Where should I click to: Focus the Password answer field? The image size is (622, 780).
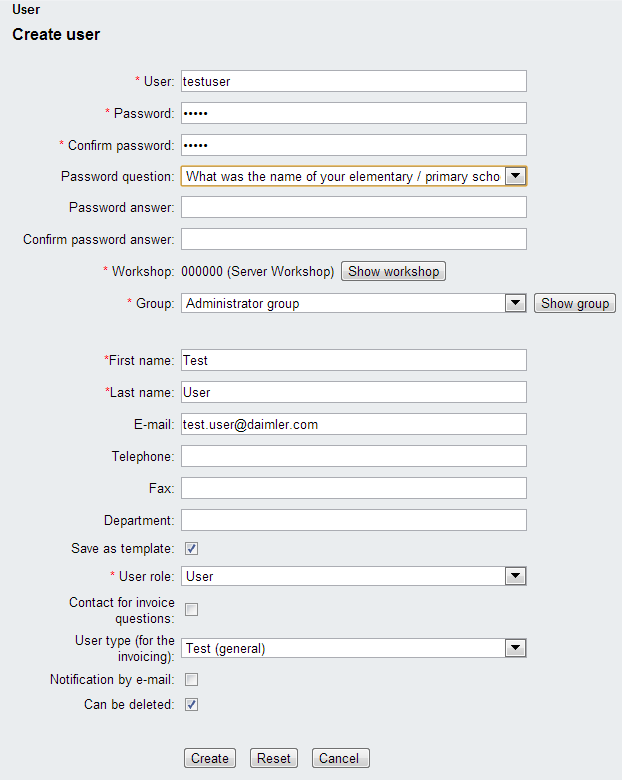point(353,207)
